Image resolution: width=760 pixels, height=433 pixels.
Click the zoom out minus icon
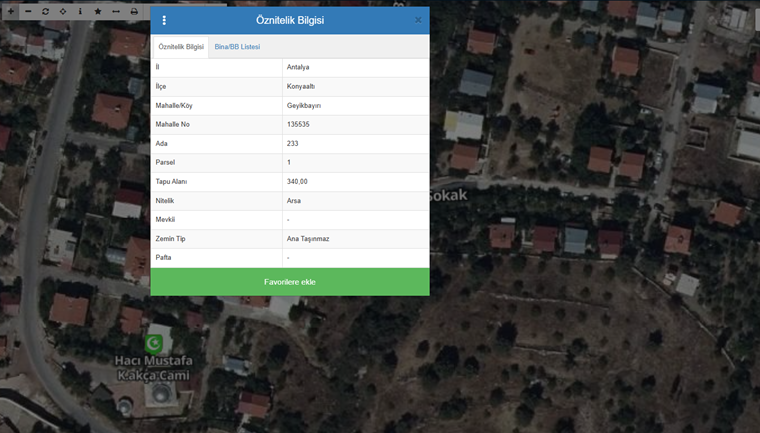[x=27, y=10]
